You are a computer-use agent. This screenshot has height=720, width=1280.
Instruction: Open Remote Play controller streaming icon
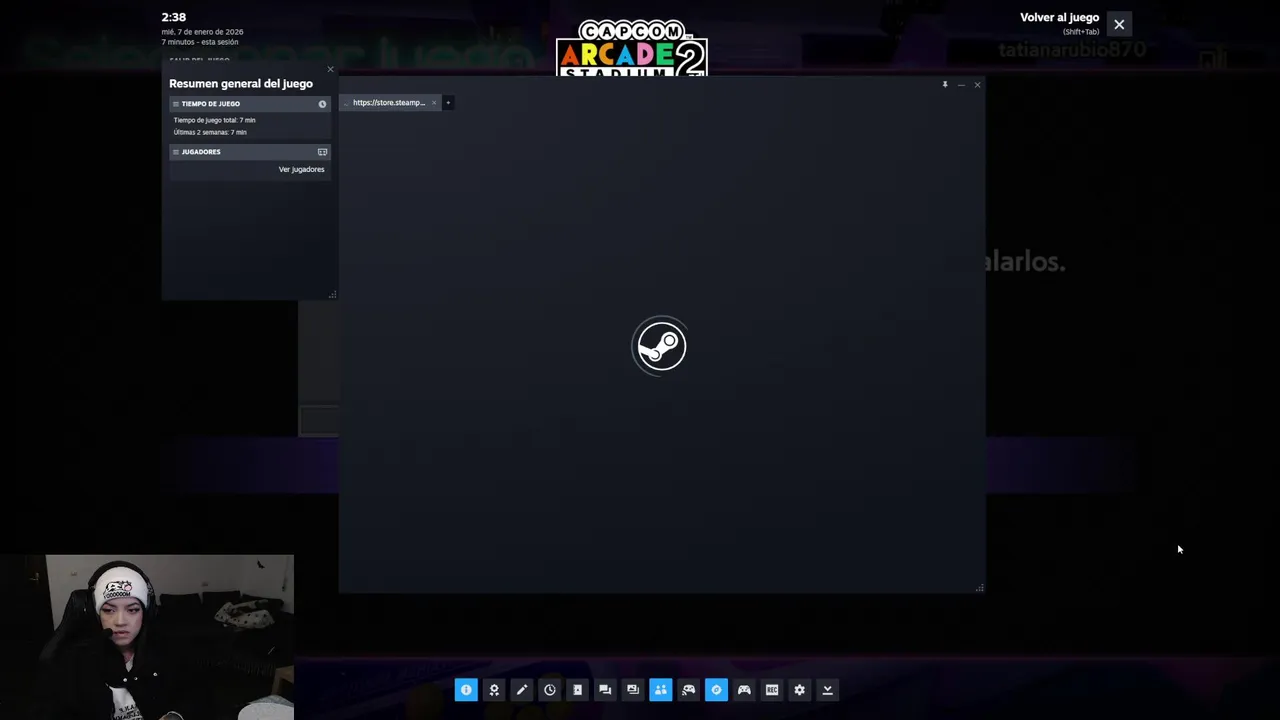[689, 690]
